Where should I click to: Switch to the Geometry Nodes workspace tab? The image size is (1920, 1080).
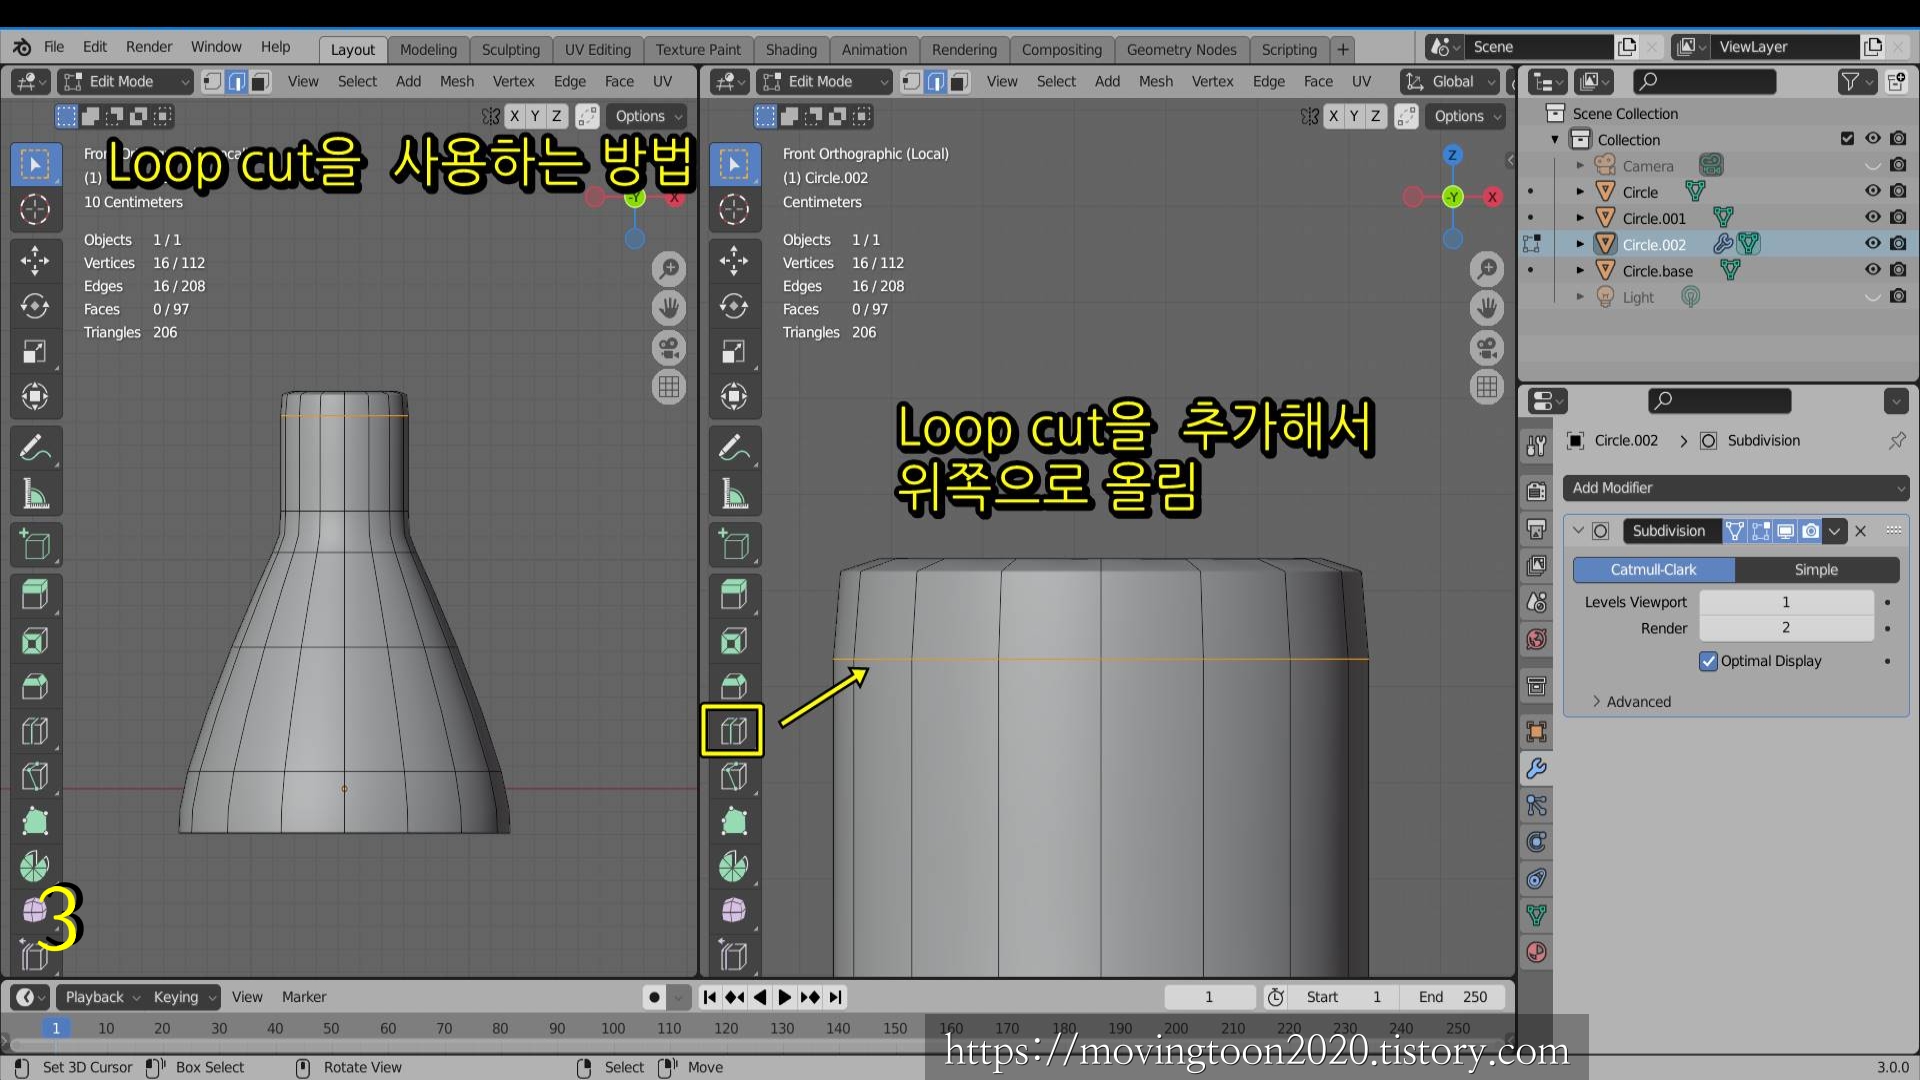click(1181, 49)
